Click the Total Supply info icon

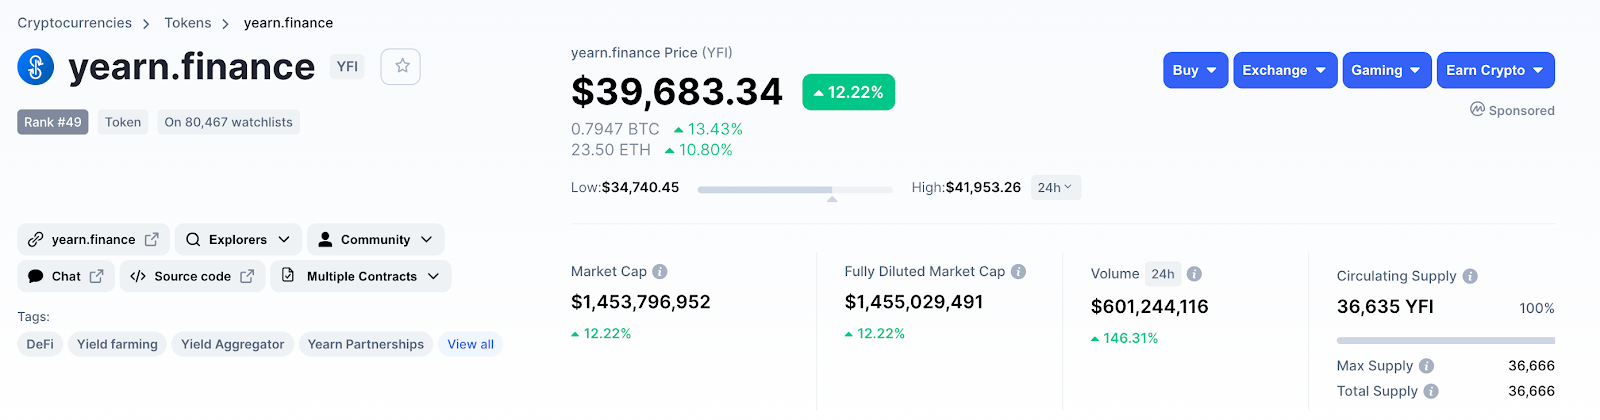pyautogui.click(x=1431, y=391)
